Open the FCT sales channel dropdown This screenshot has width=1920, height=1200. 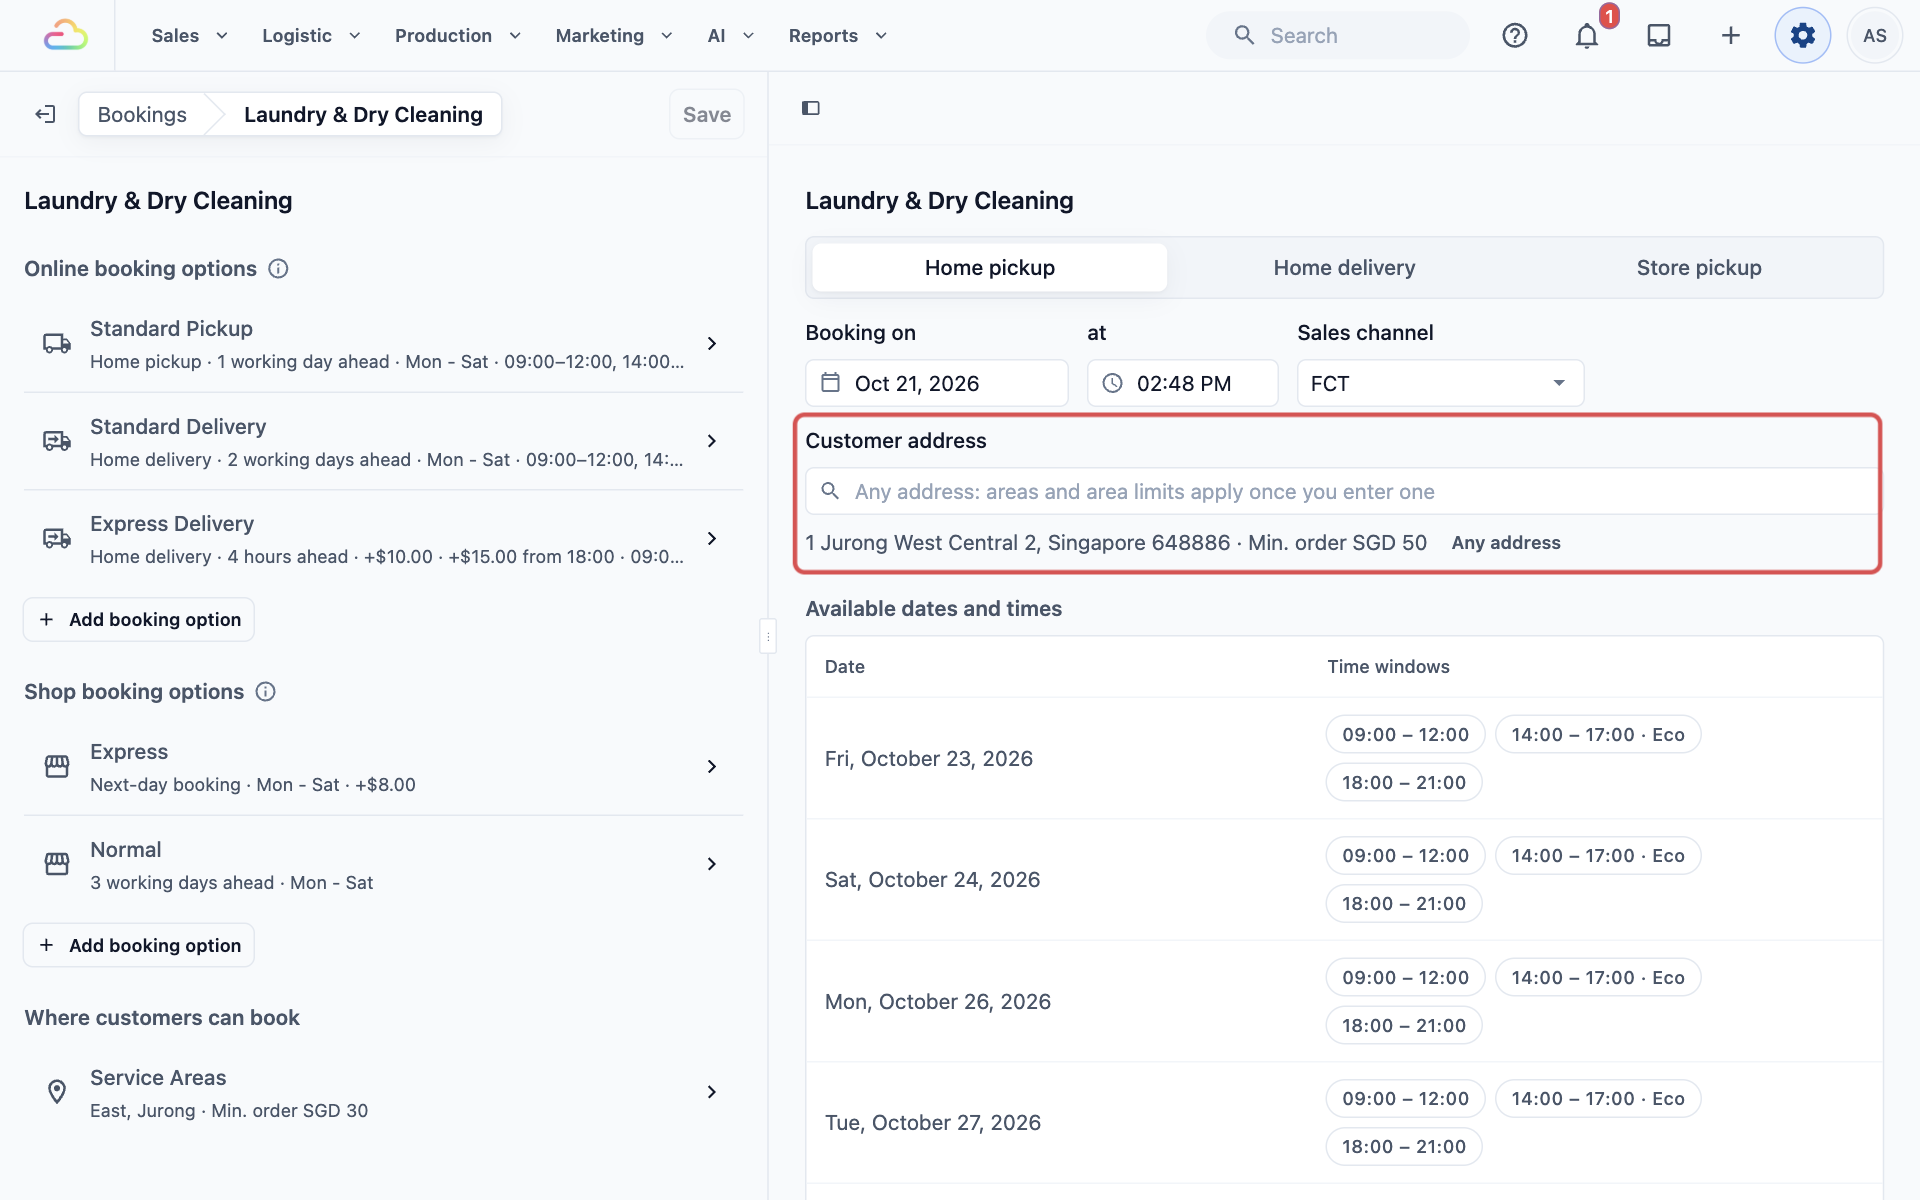1440,383
